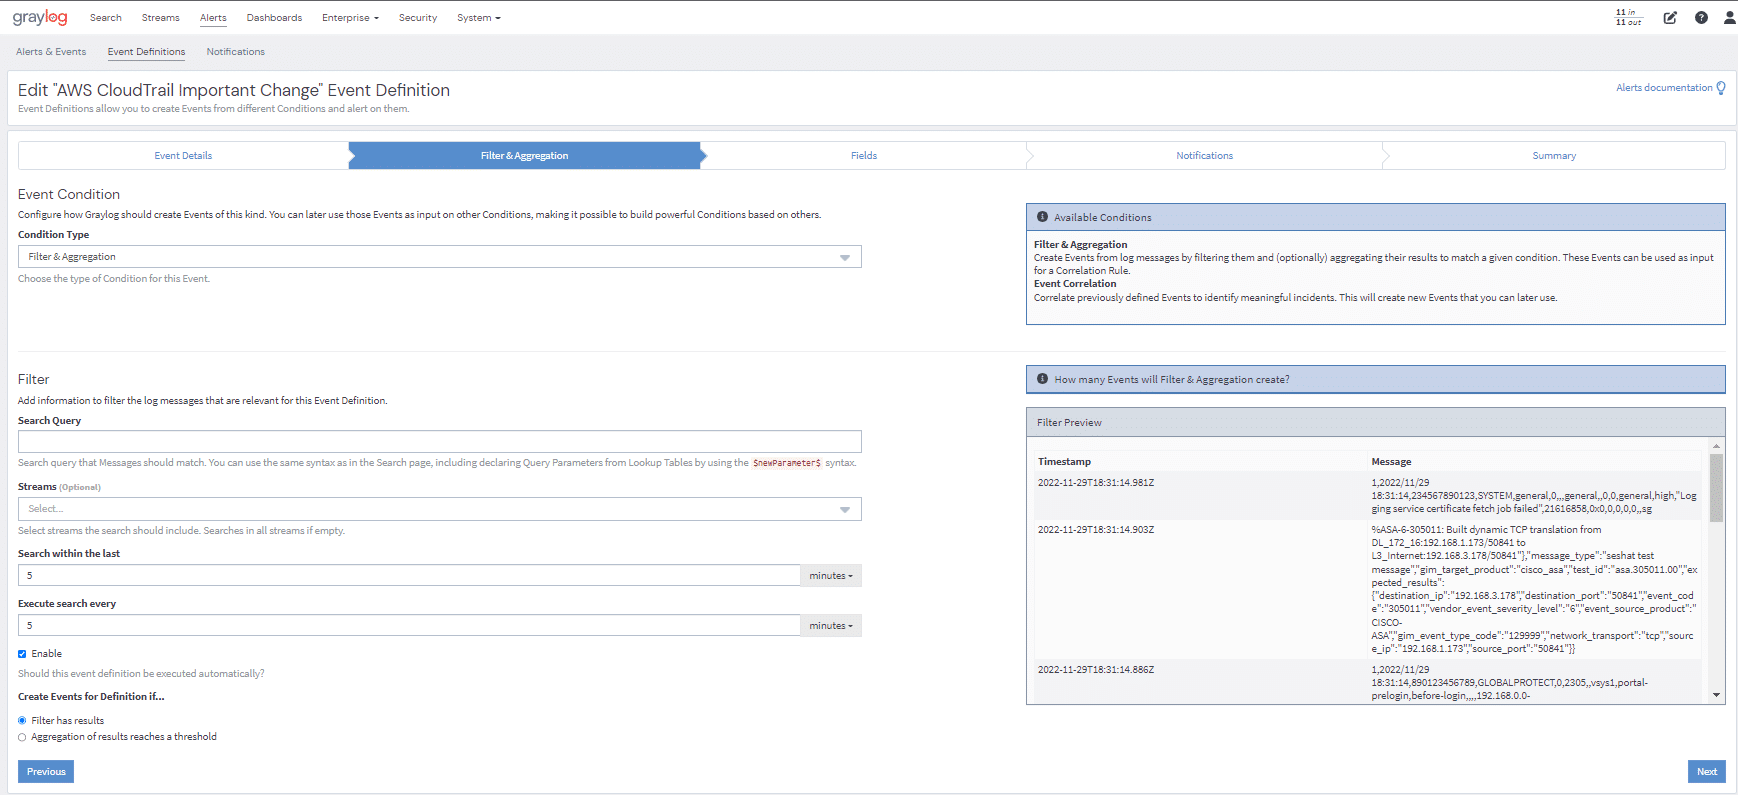The width and height of the screenshot is (1738, 795).
Task: Click info icon beside 'How many Events' header
Action: point(1042,379)
